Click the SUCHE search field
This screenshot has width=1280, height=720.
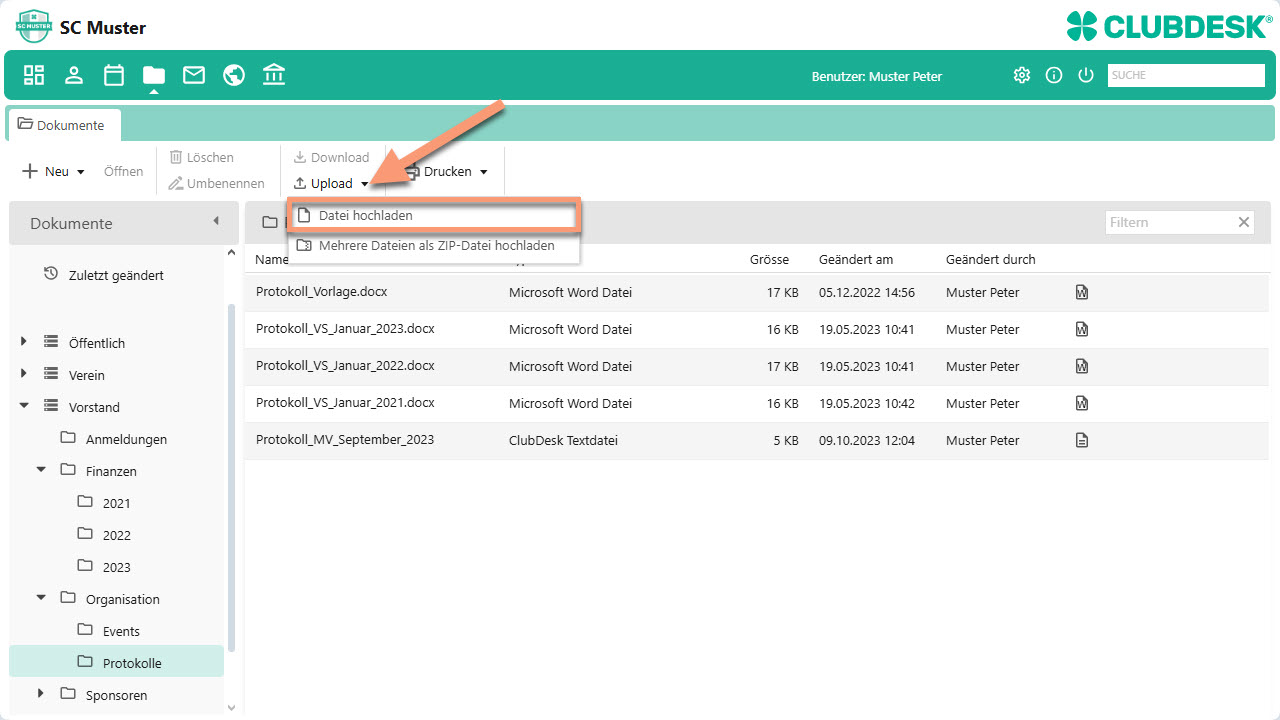[1186, 75]
